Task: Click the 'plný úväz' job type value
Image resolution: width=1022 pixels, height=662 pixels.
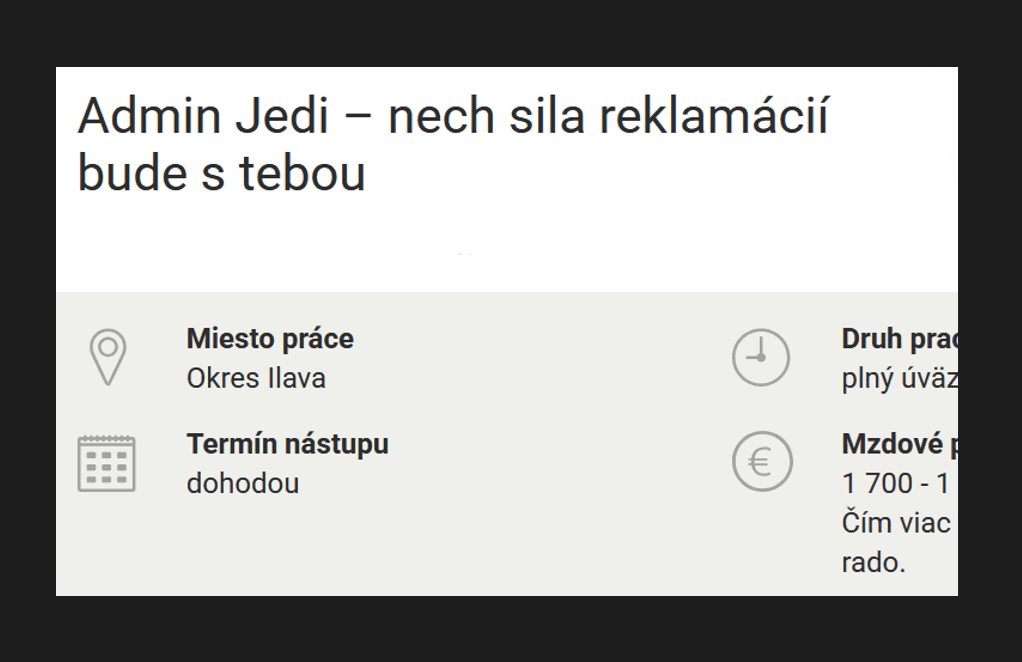Action: pyautogui.click(x=899, y=379)
